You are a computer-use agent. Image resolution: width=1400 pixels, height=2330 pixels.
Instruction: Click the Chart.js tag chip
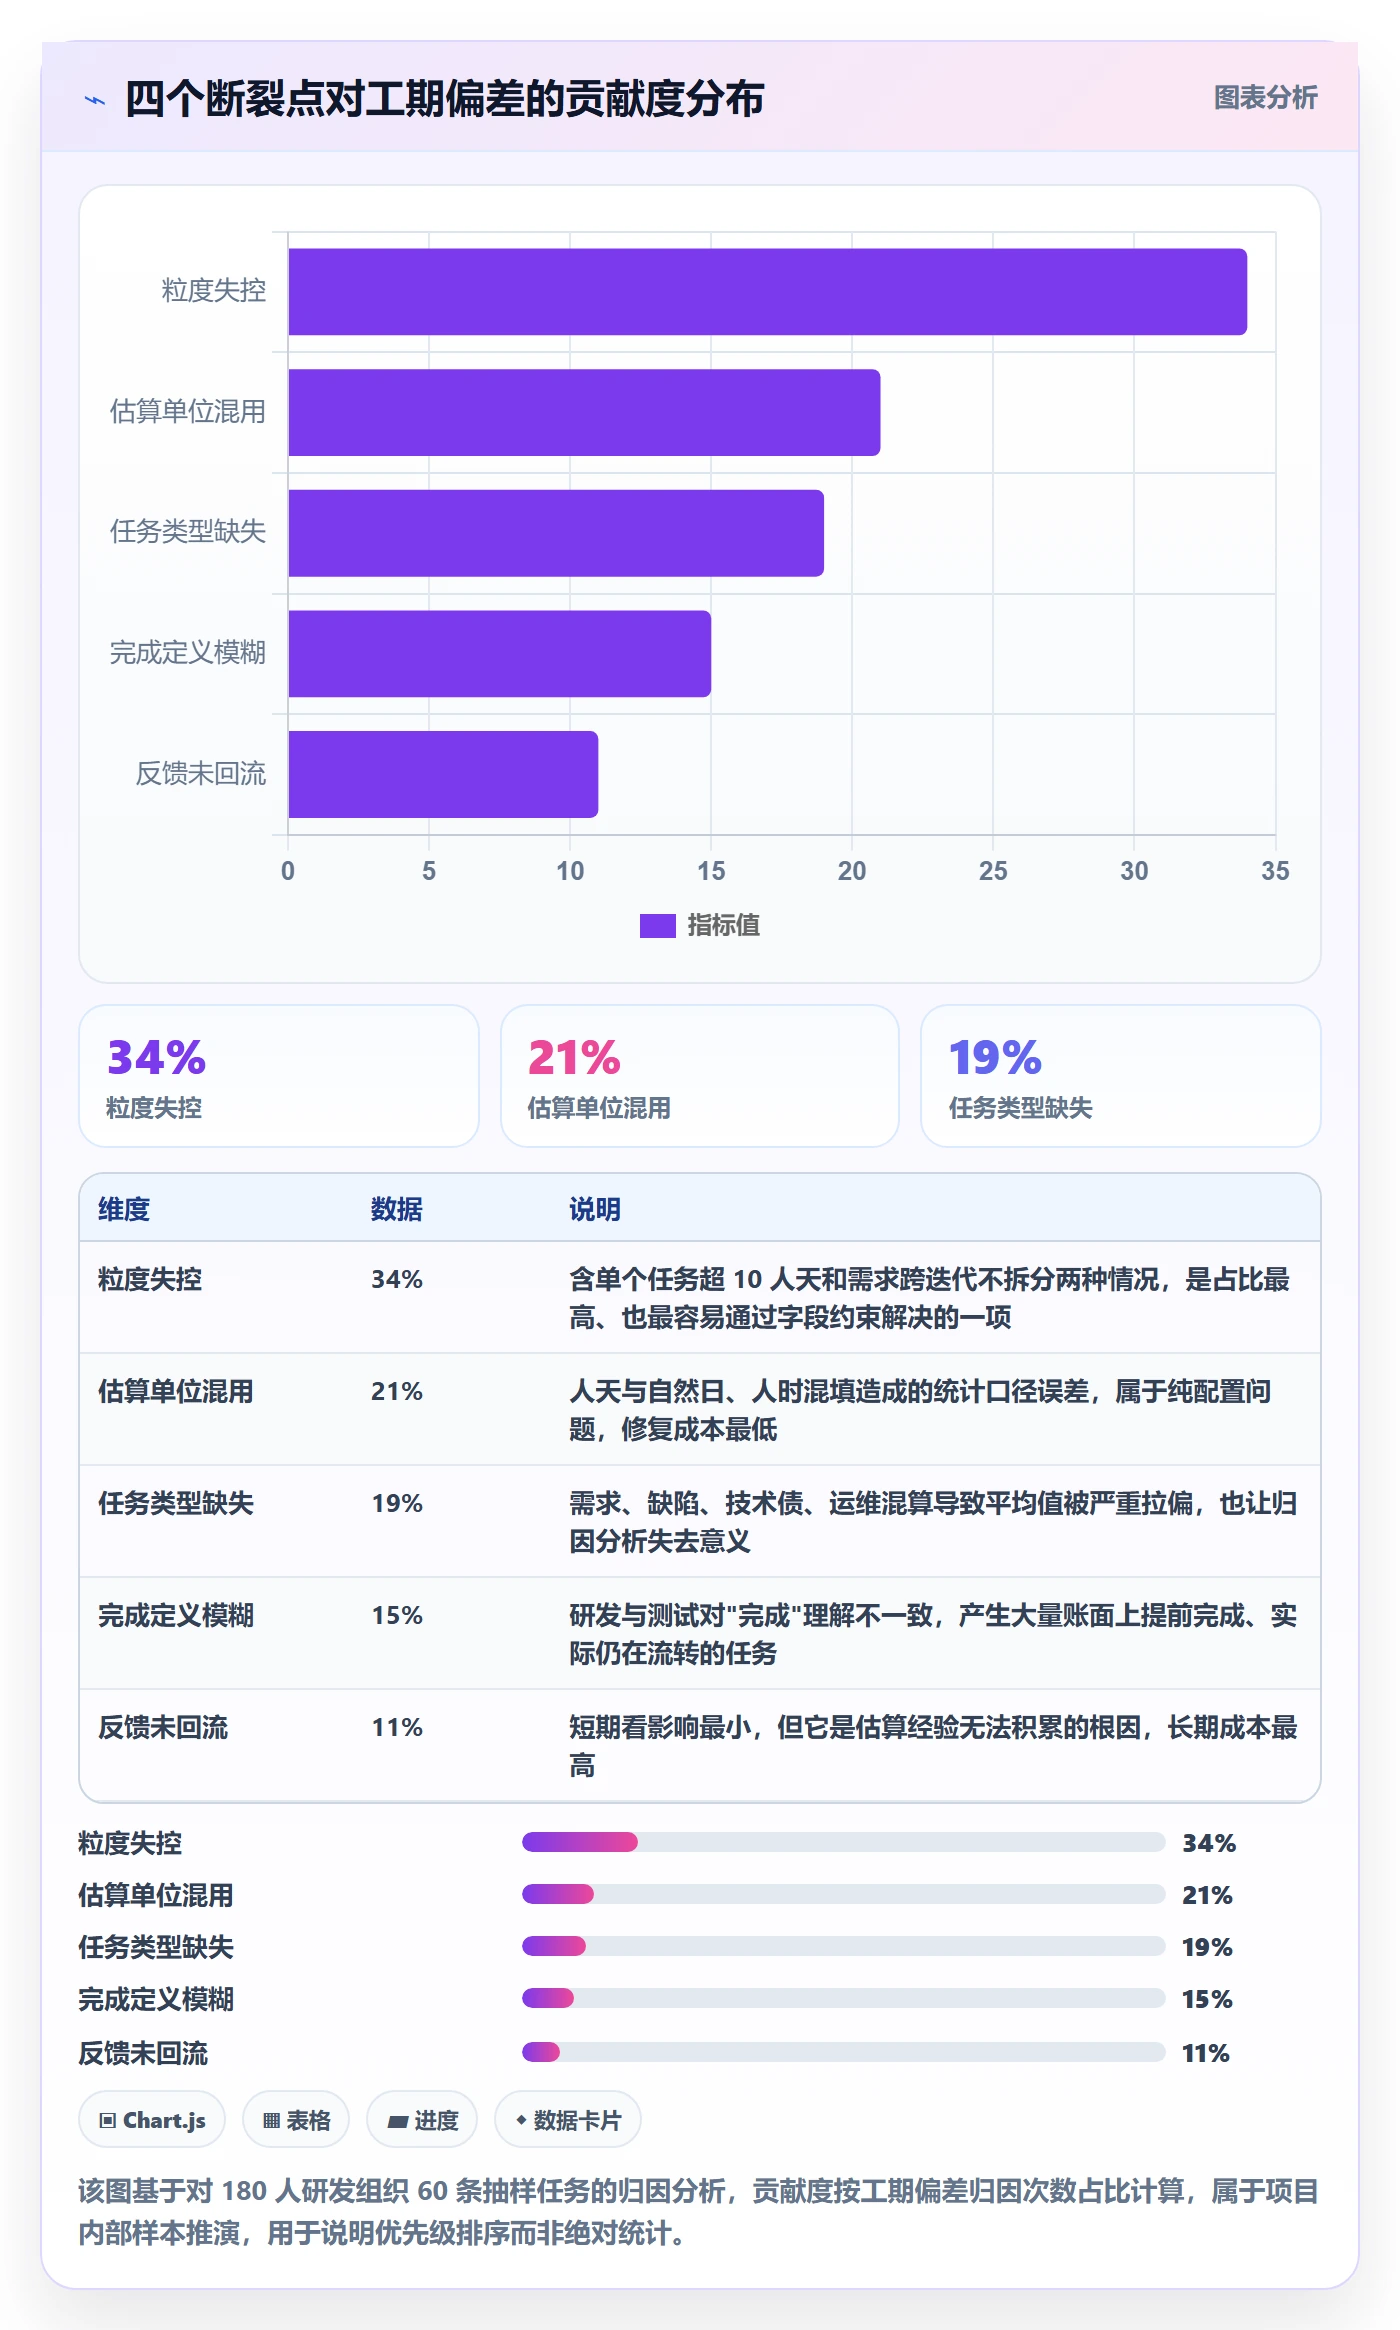click(x=152, y=2120)
